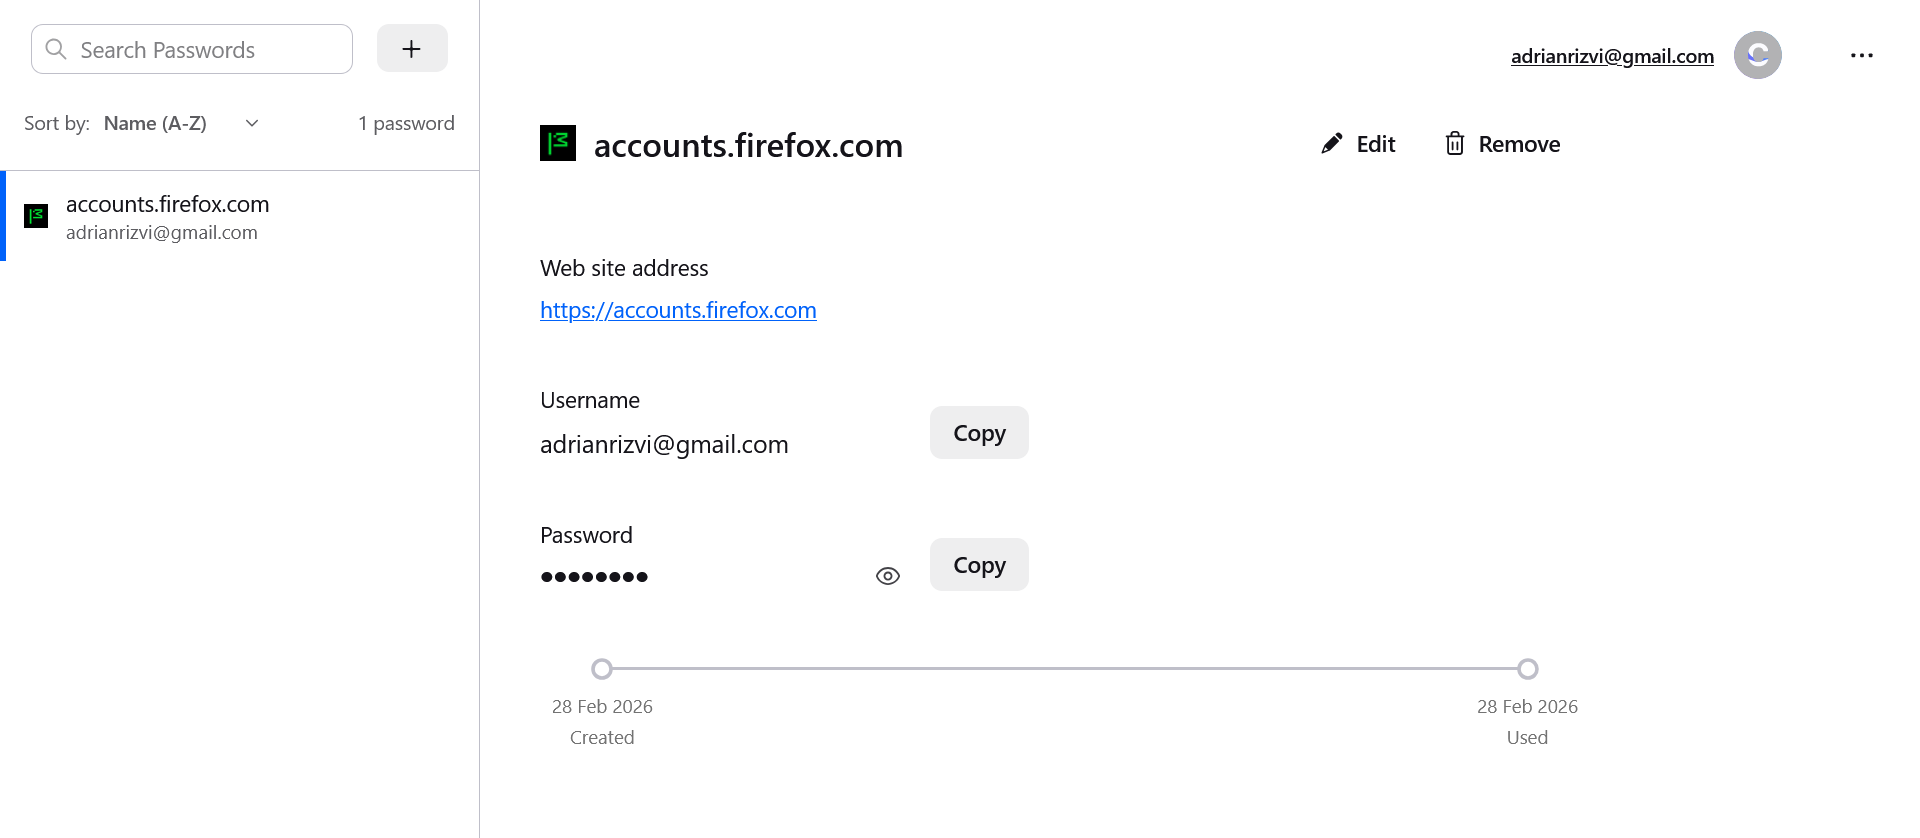Viewport: 1920px width, 838px height.
Task: Copy the username adrianrizvi@gmail.com
Action: (x=978, y=433)
